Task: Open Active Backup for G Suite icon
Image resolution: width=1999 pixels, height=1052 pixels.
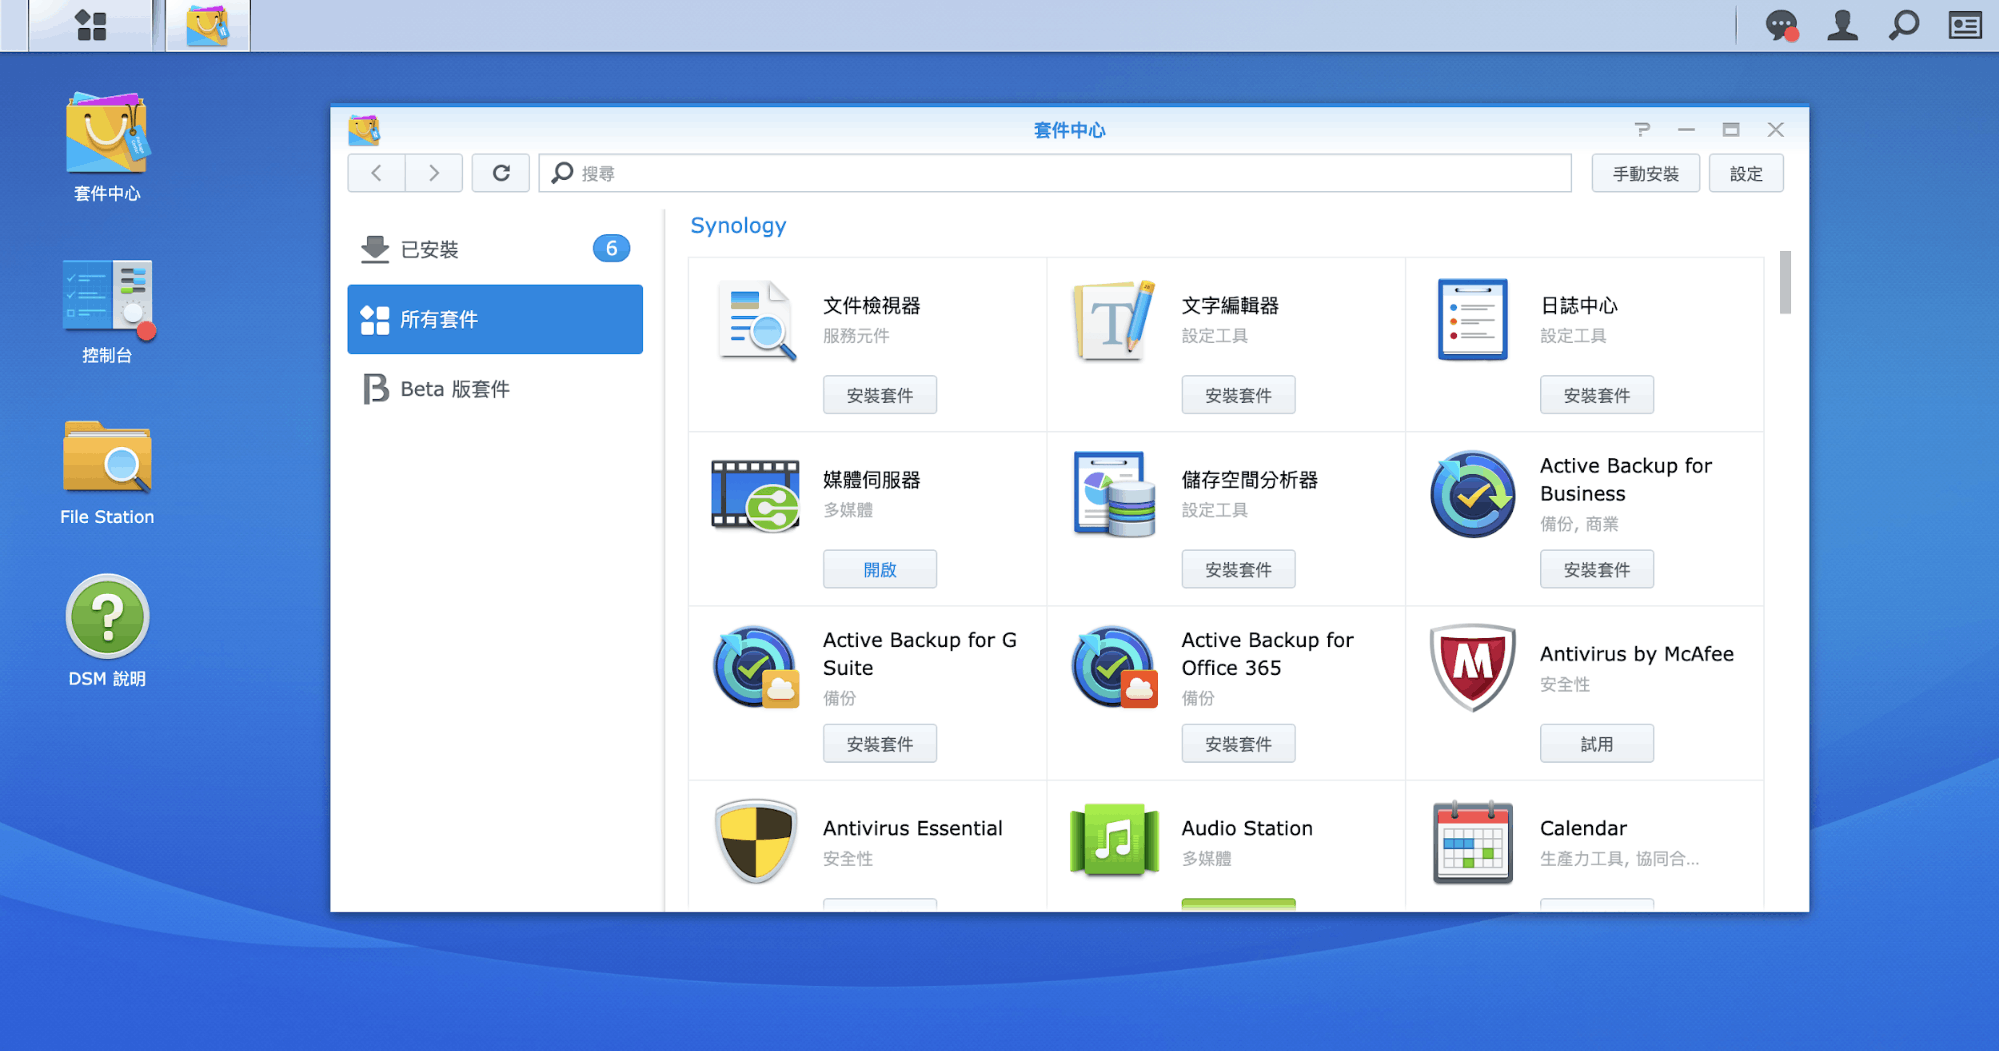Action: coord(756,668)
